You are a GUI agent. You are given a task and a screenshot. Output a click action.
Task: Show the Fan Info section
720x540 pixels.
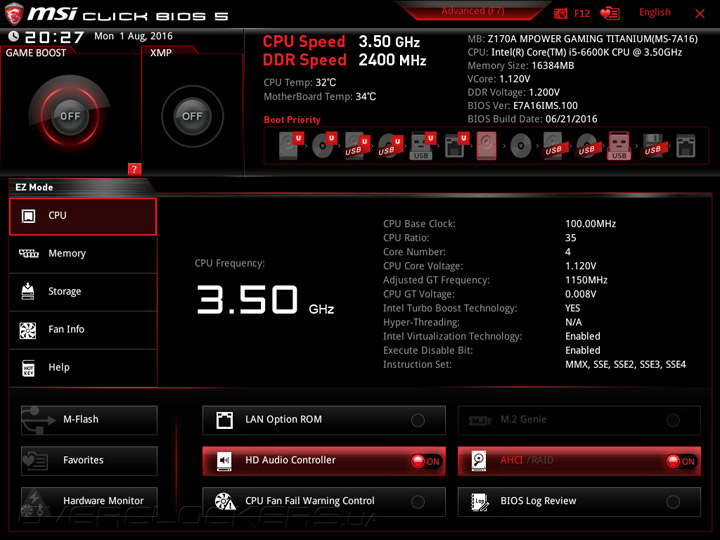click(83, 330)
